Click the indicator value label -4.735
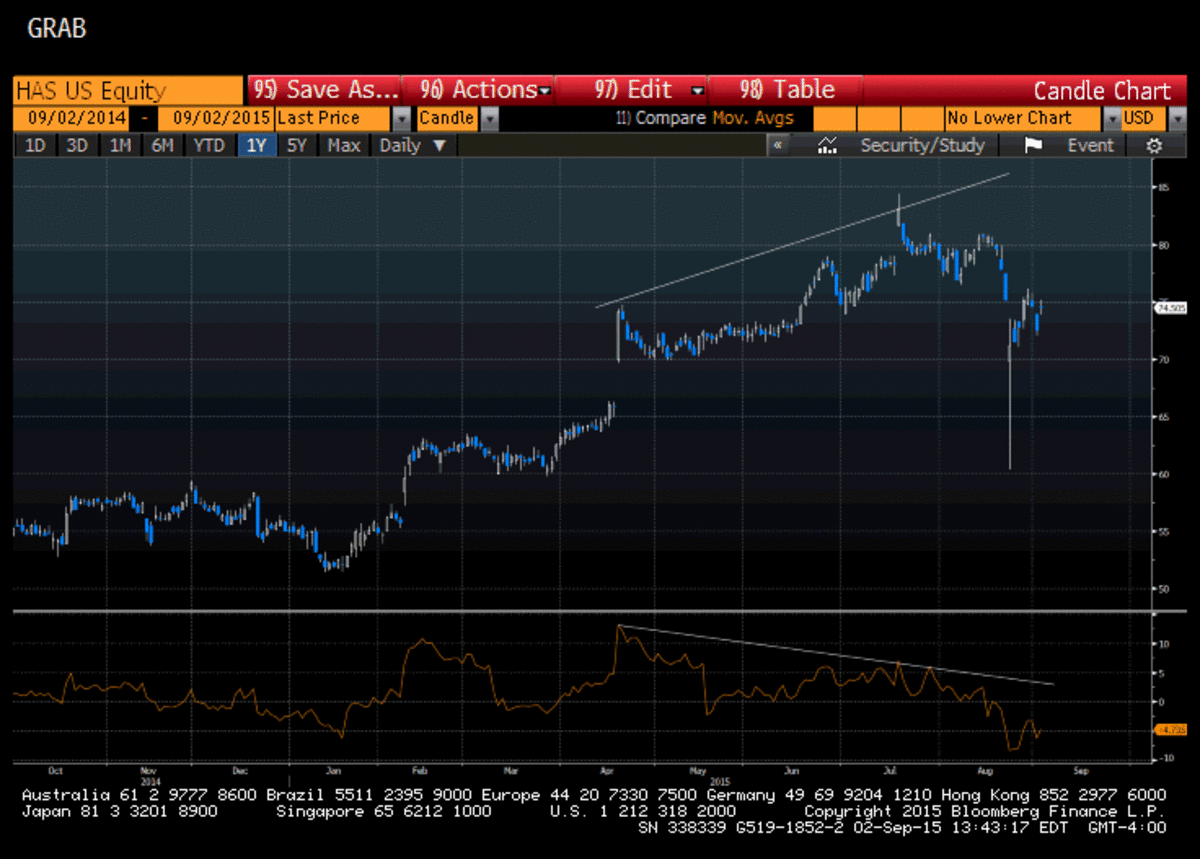This screenshot has height=859, width=1200. (x=1170, y=731)
